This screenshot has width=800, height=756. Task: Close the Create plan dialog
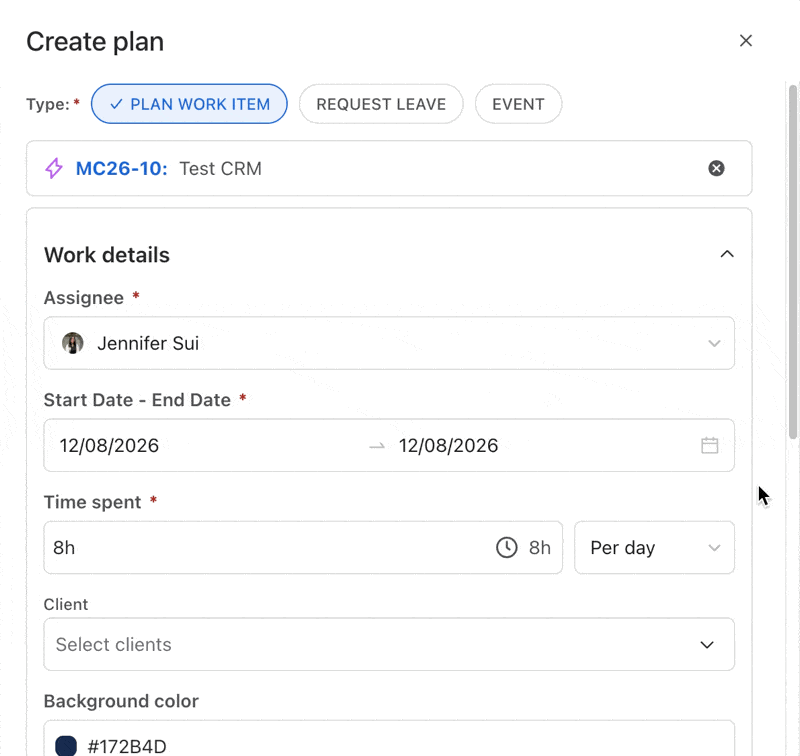(745, 41)
